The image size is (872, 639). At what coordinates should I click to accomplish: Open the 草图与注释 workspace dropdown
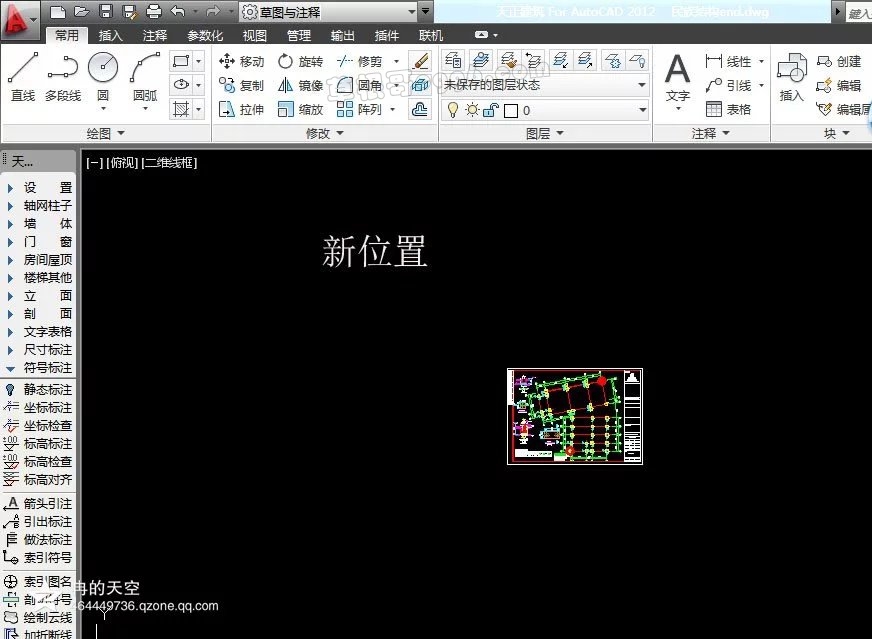point(328,12)
